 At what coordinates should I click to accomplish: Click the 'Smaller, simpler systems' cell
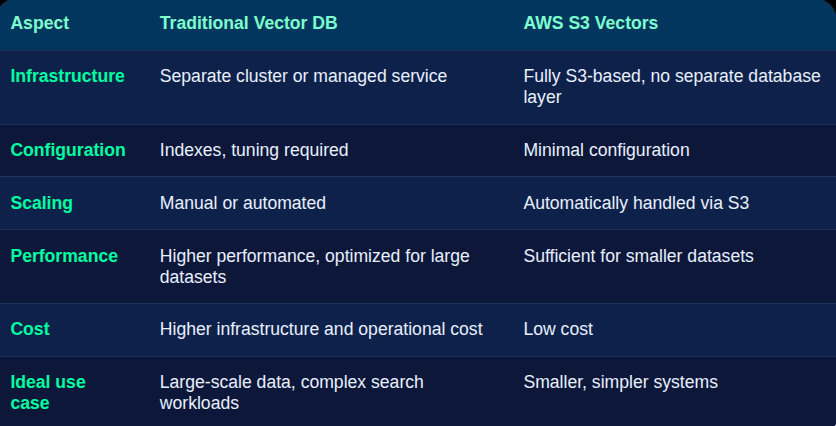tap(621, 382)
